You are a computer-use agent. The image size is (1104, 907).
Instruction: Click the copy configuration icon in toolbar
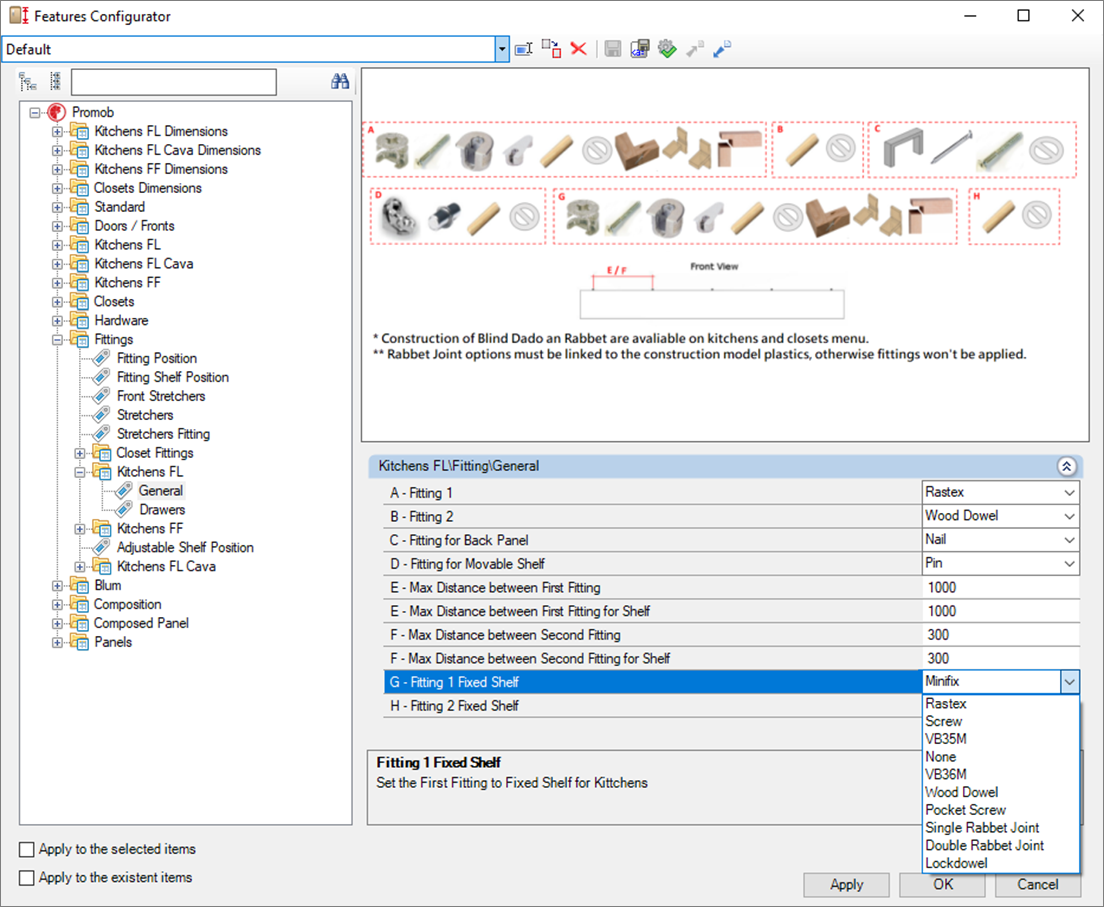tap(550, 49)
